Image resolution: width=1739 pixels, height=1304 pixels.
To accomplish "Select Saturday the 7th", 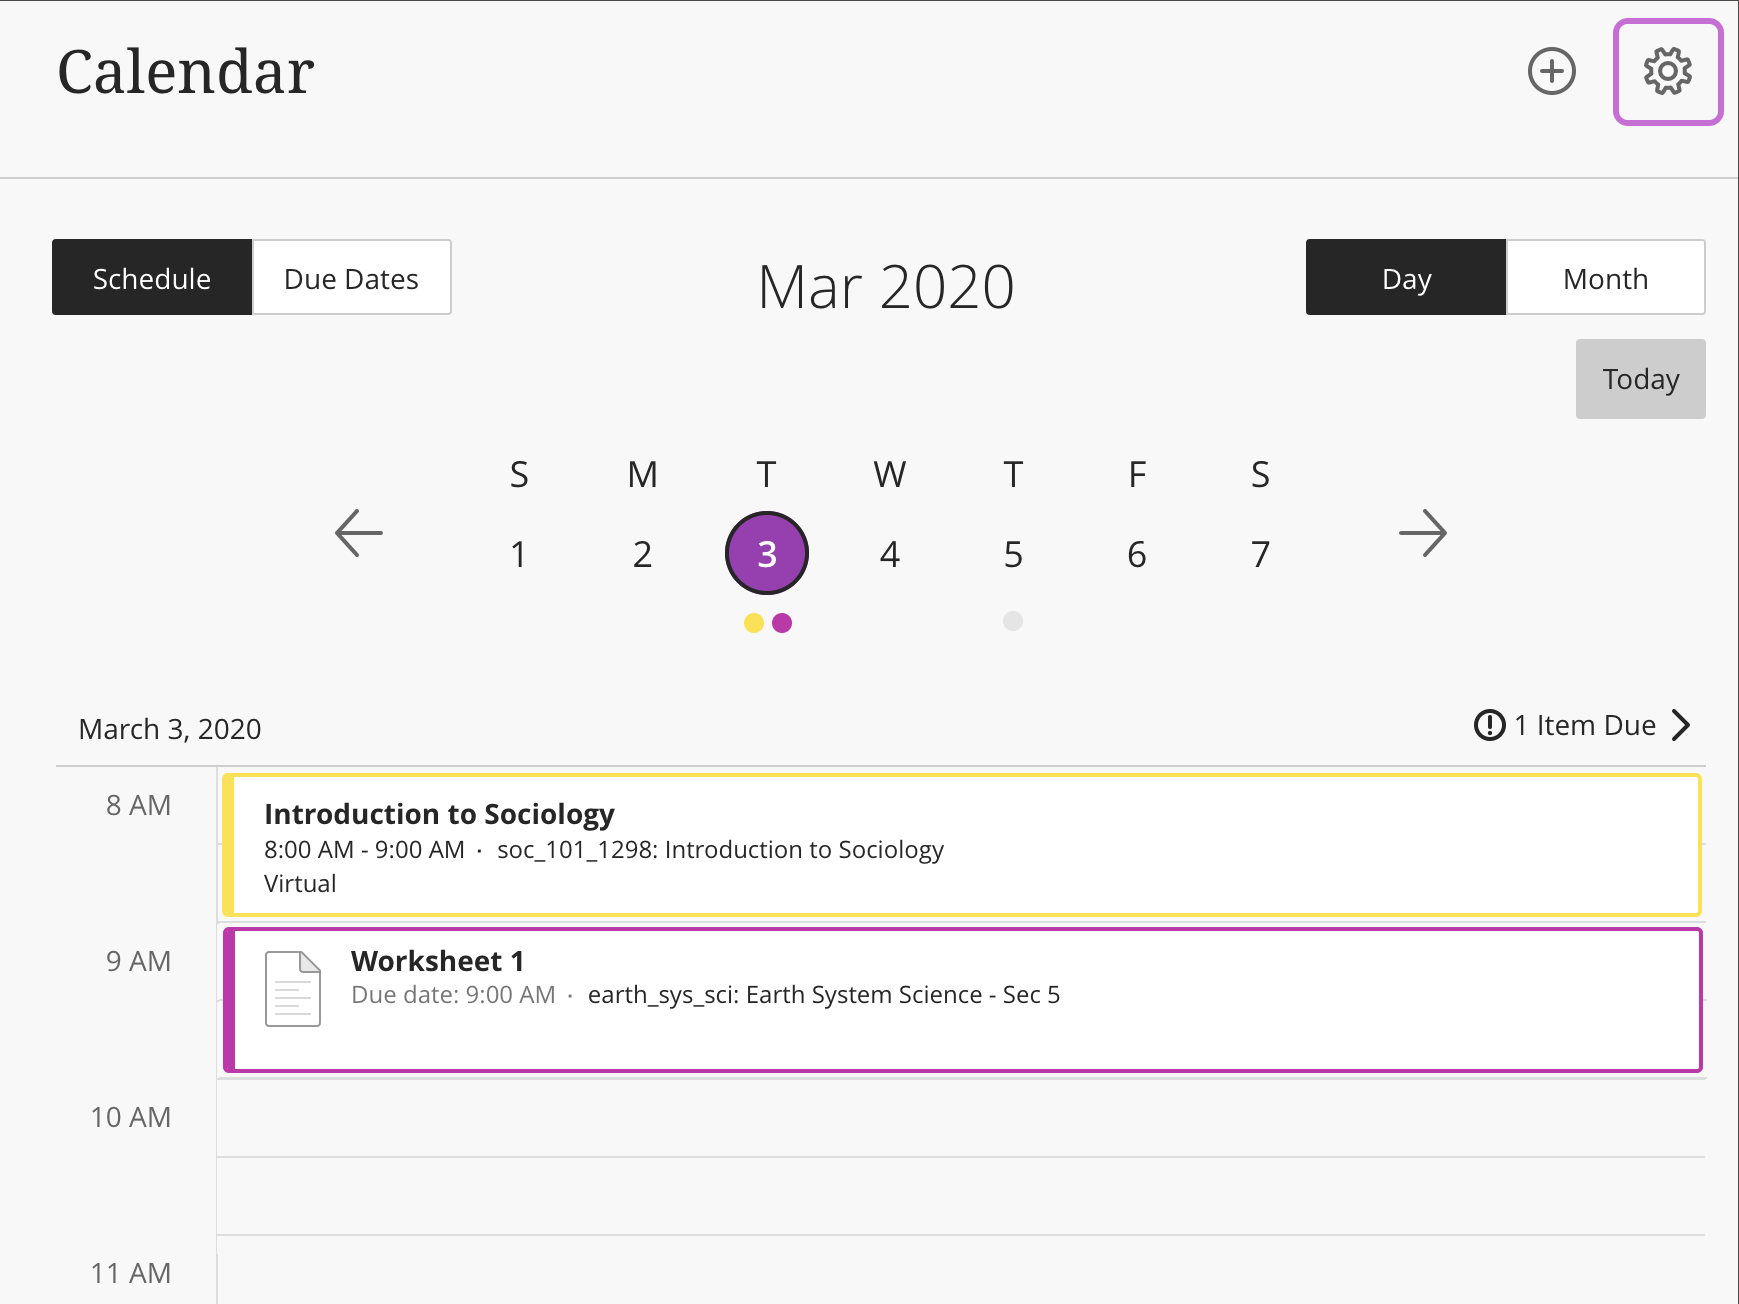I will [1260, 554].
